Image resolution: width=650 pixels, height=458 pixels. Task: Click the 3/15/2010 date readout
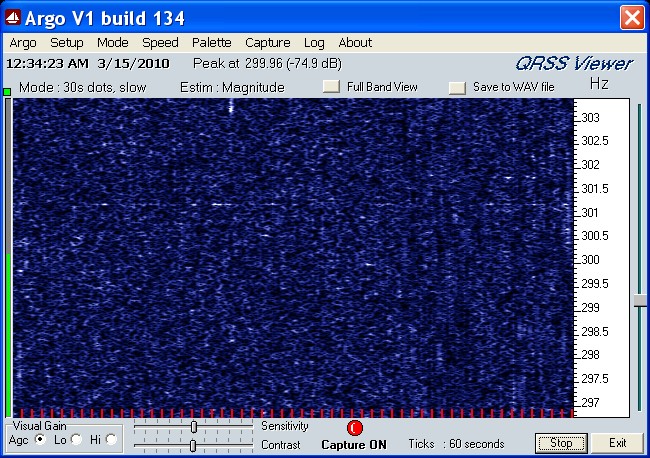133,64
